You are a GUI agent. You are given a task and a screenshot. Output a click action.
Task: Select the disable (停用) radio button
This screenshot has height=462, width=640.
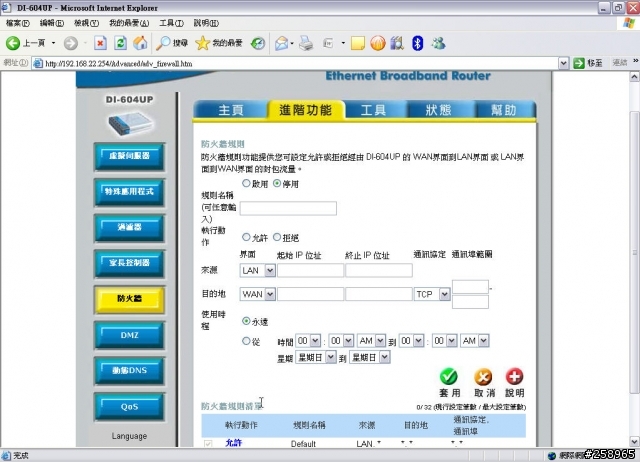click(277, 183)
